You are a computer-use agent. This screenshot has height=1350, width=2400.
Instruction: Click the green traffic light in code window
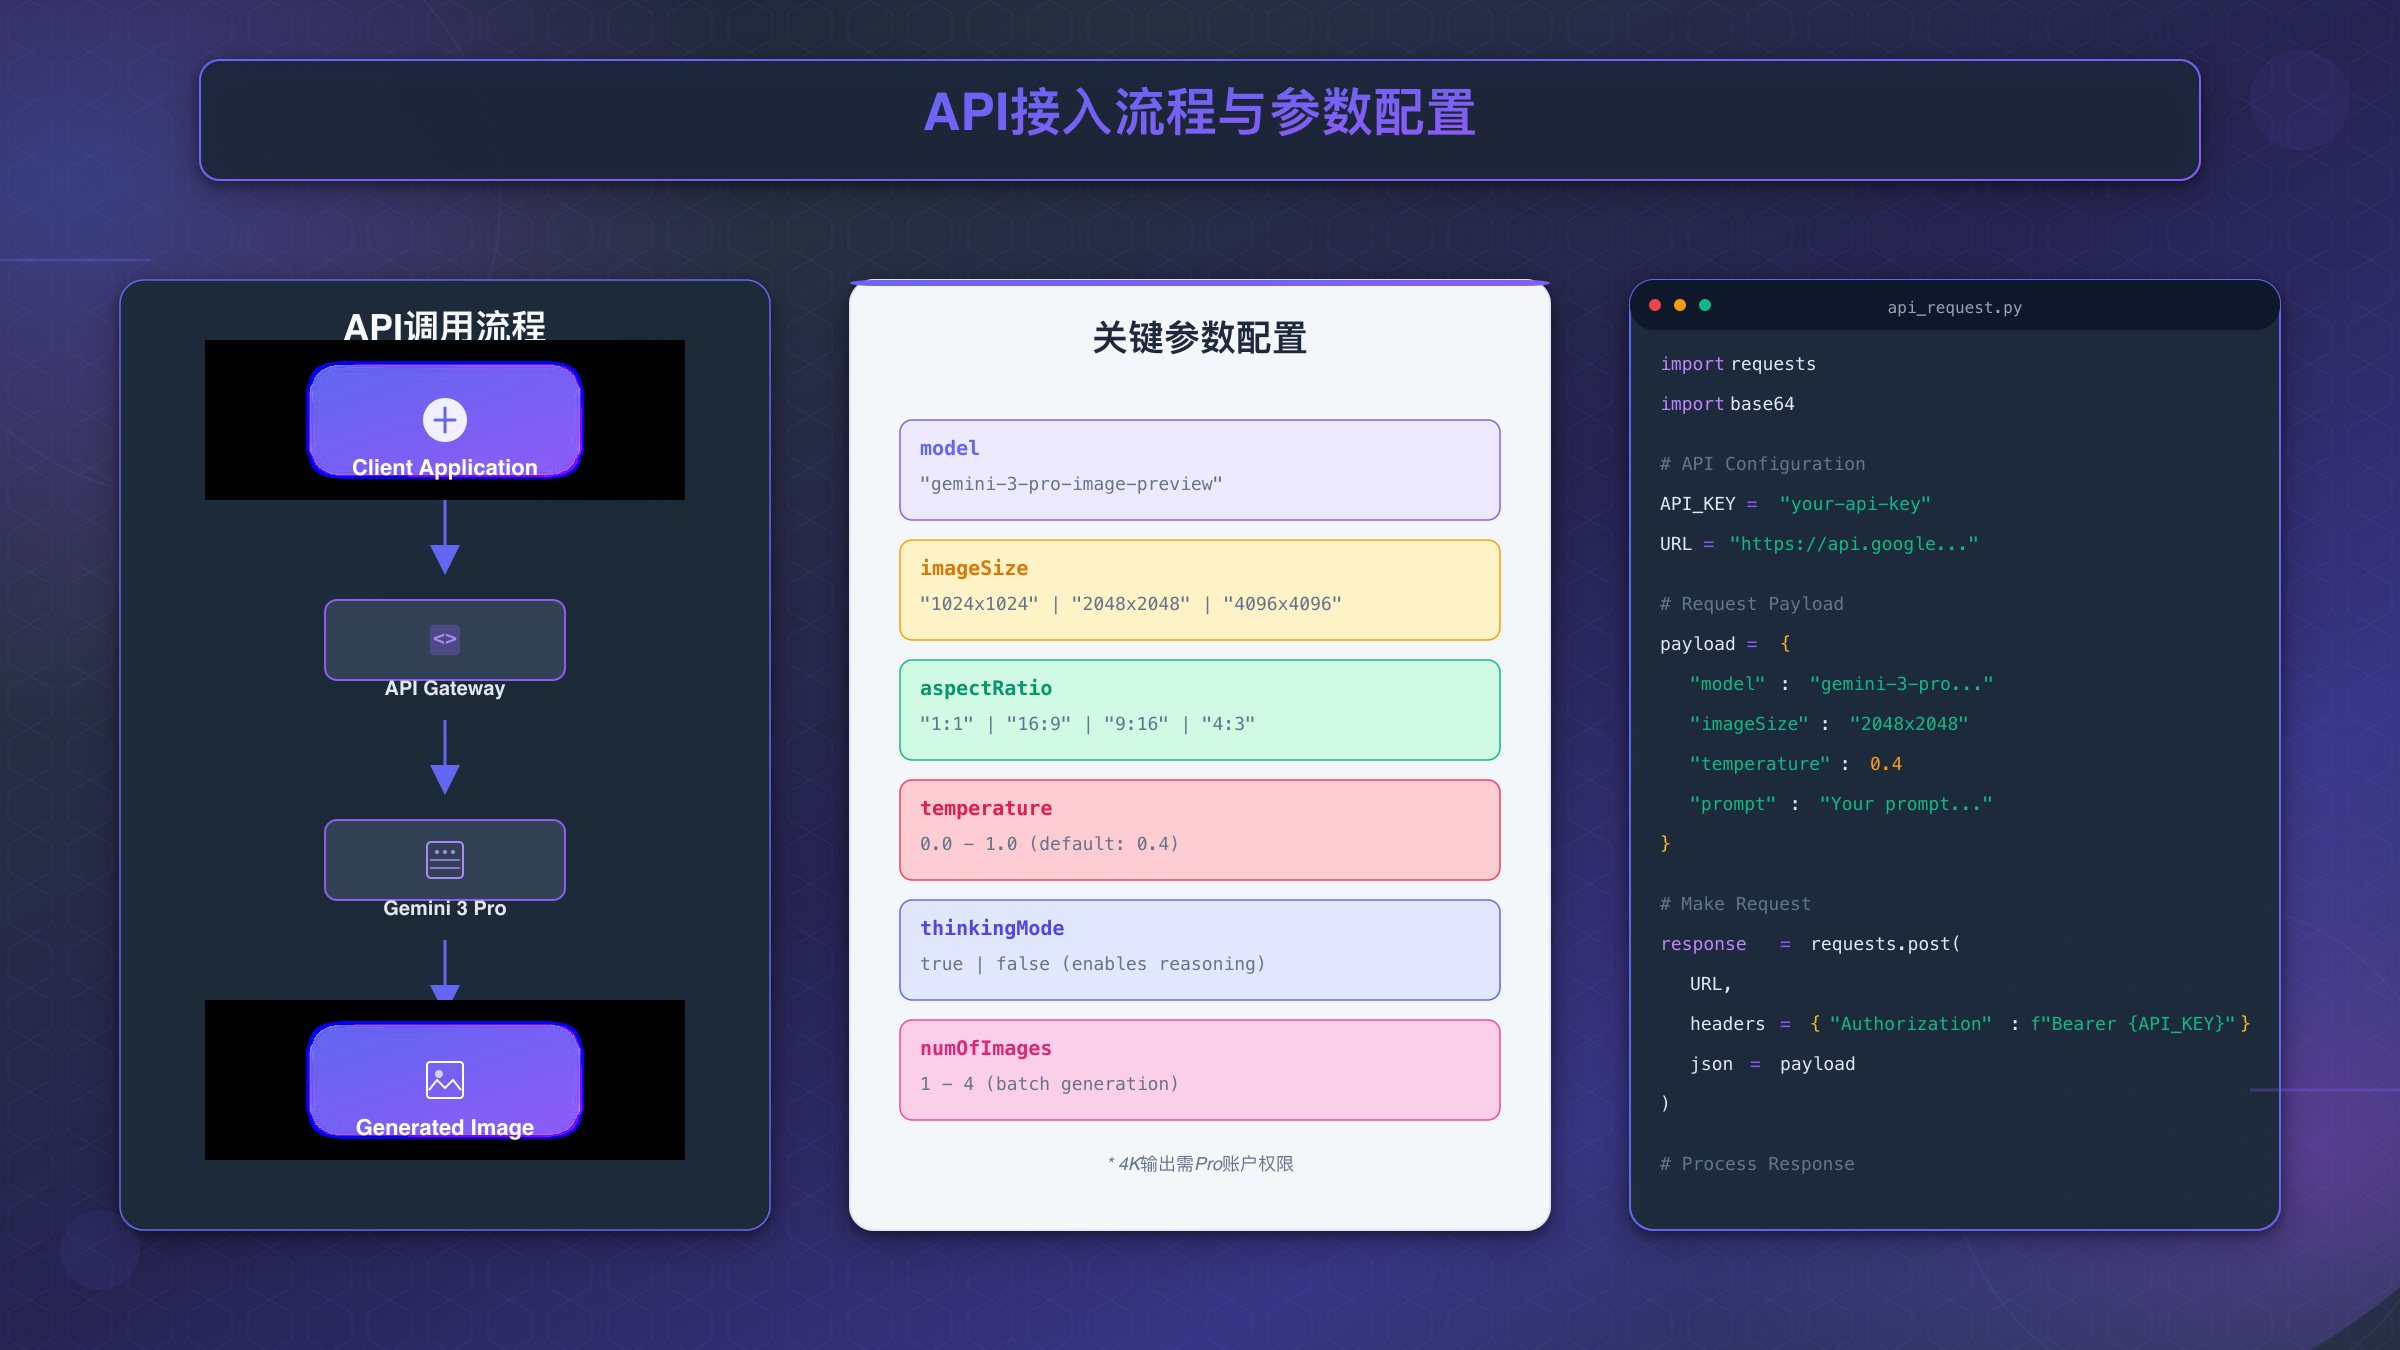tap(1705, 305)
